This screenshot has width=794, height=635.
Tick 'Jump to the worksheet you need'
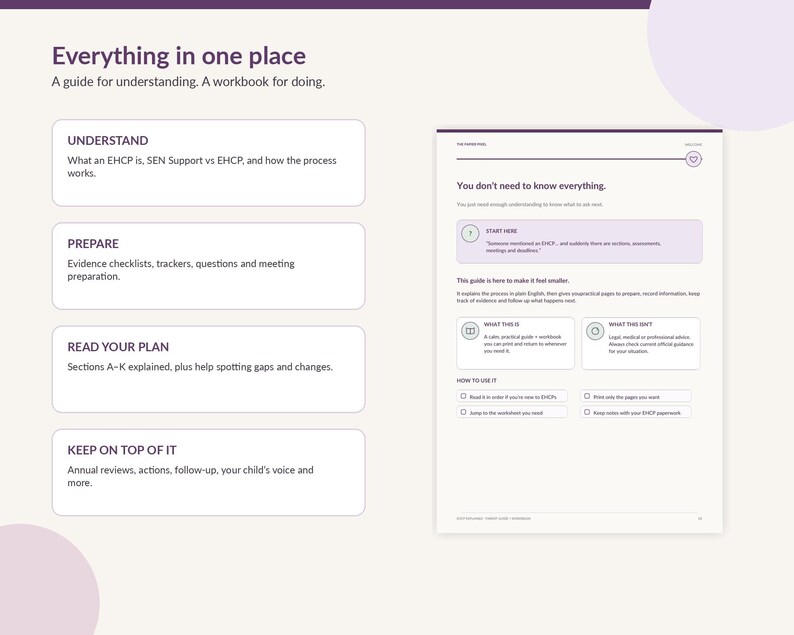463,412
